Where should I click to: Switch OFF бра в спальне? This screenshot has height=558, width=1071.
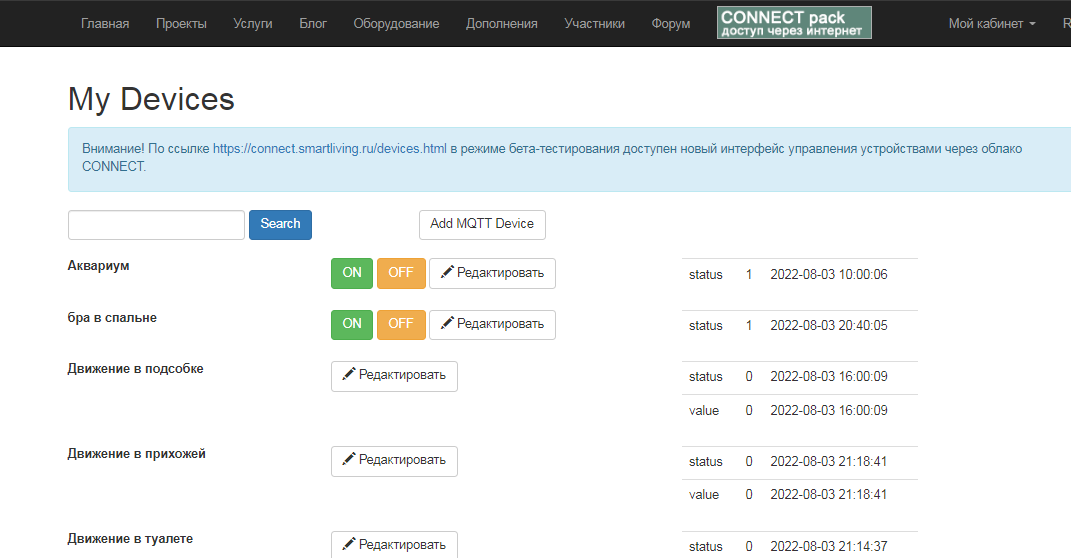tap(401, 324)
